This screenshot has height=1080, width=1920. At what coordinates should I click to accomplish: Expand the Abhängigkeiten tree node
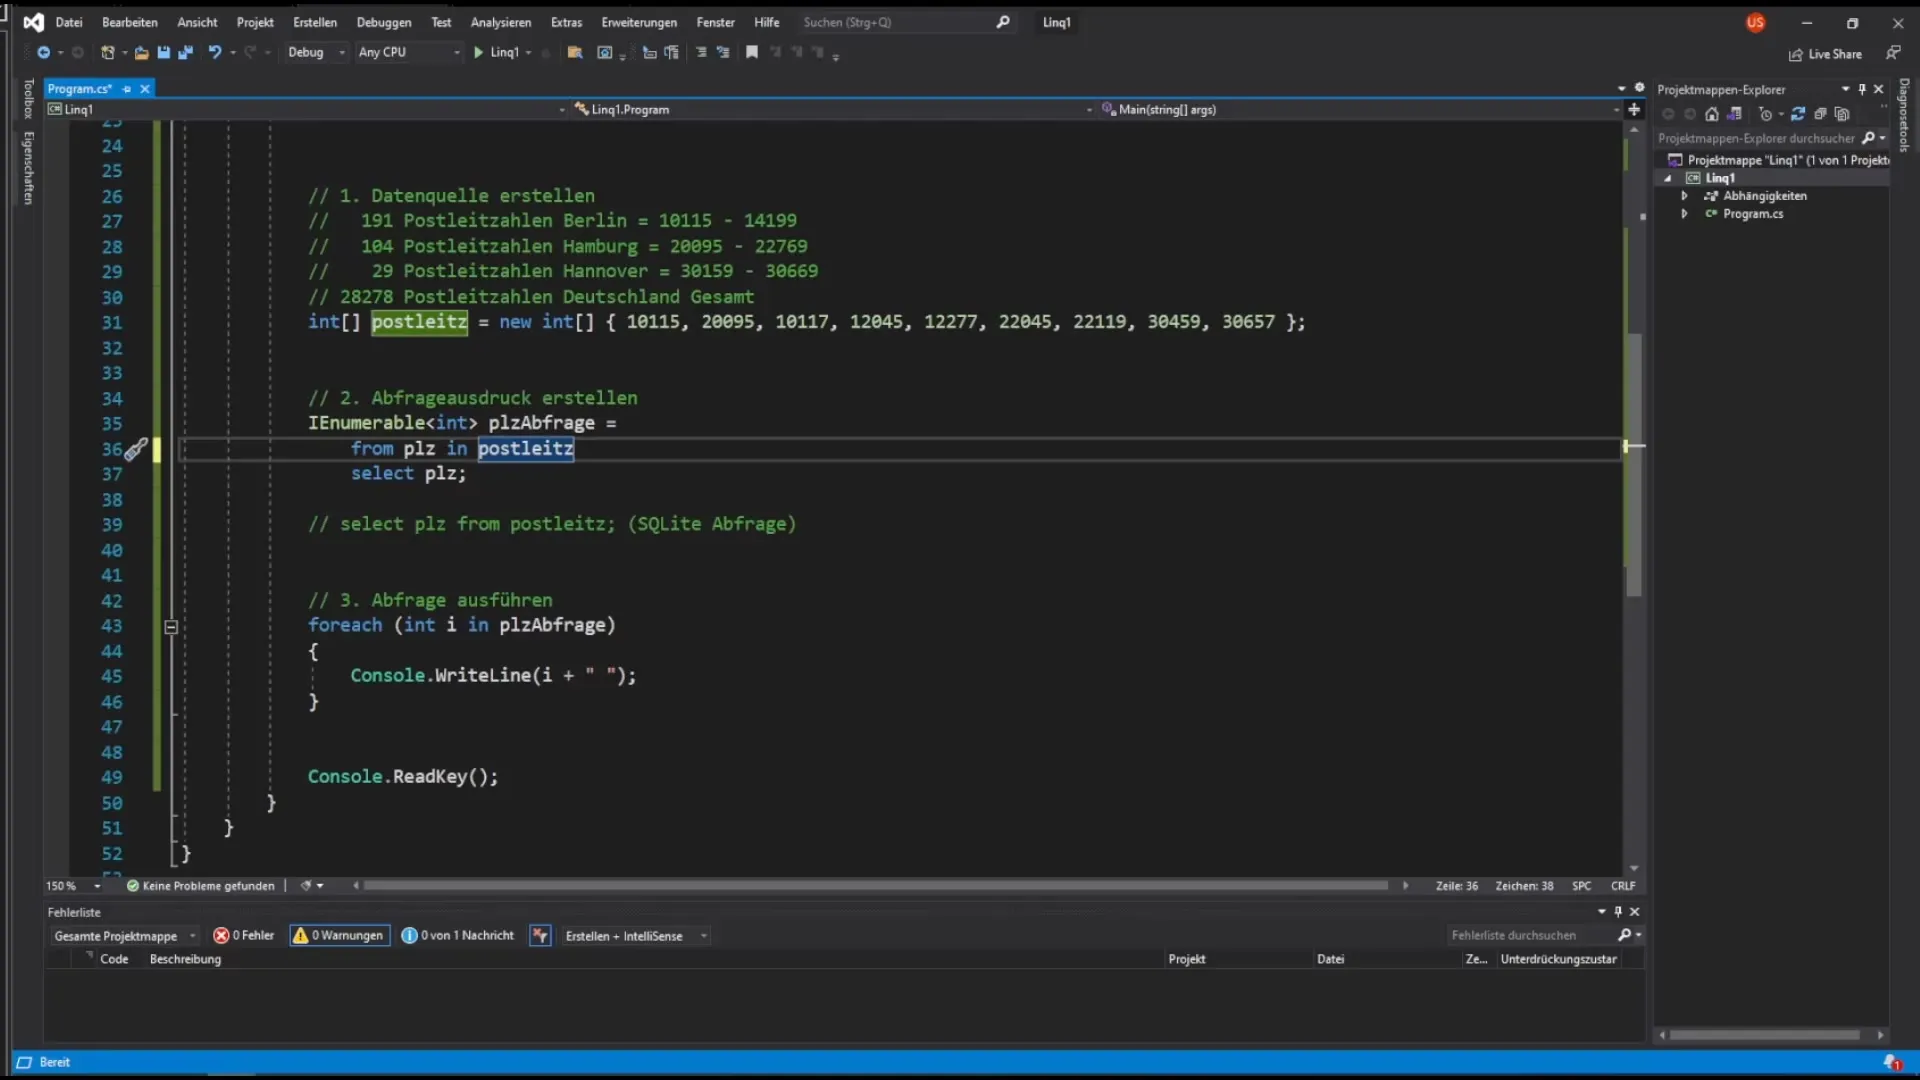click(1685, 196)
